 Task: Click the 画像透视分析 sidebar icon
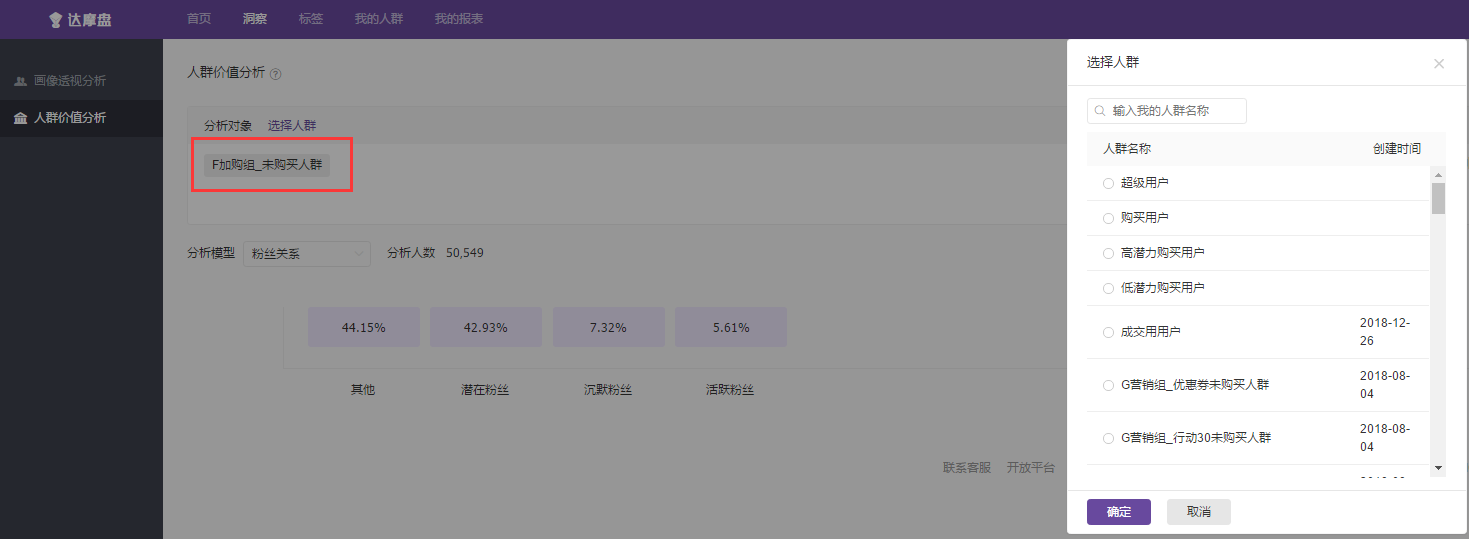[x=20, y=81]
